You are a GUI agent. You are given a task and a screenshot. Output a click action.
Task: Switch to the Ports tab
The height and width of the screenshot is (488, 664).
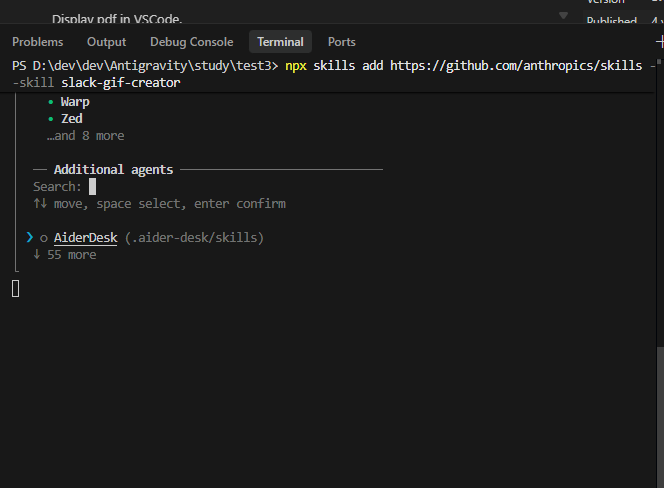point(341,42)
